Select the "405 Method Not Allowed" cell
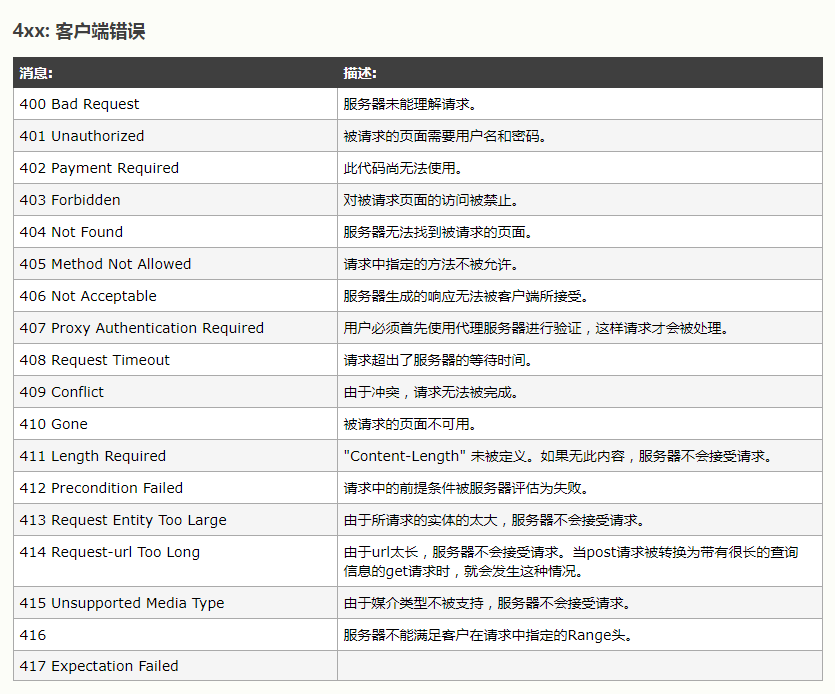Image resolution: width=835 pixels, height=694 pixels. click(175, 264)
